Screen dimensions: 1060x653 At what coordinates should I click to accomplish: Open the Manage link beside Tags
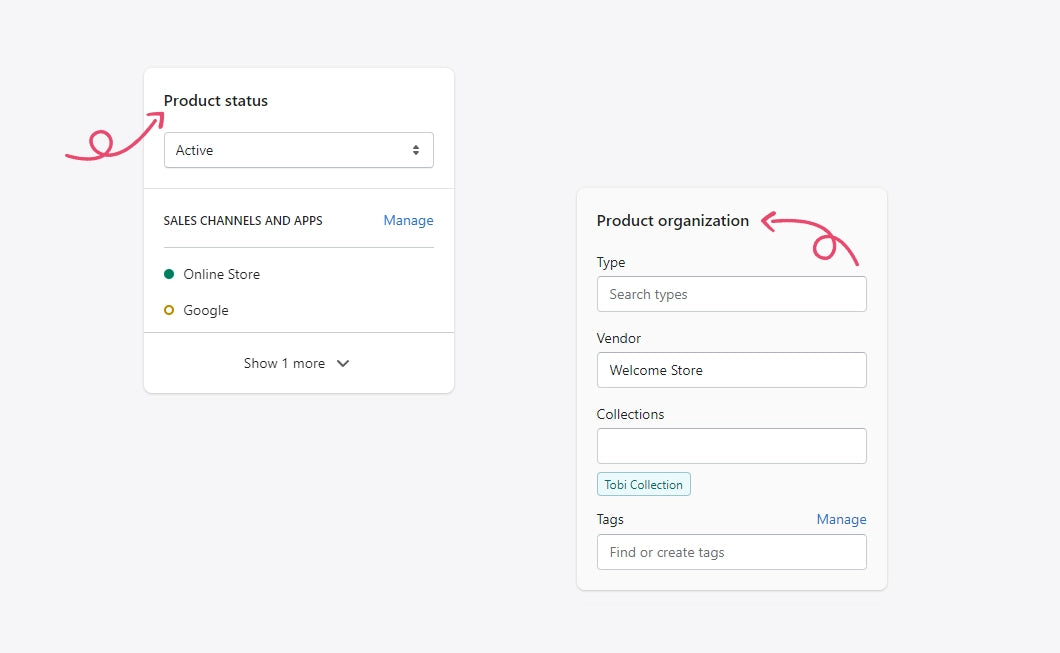point(841,519)
